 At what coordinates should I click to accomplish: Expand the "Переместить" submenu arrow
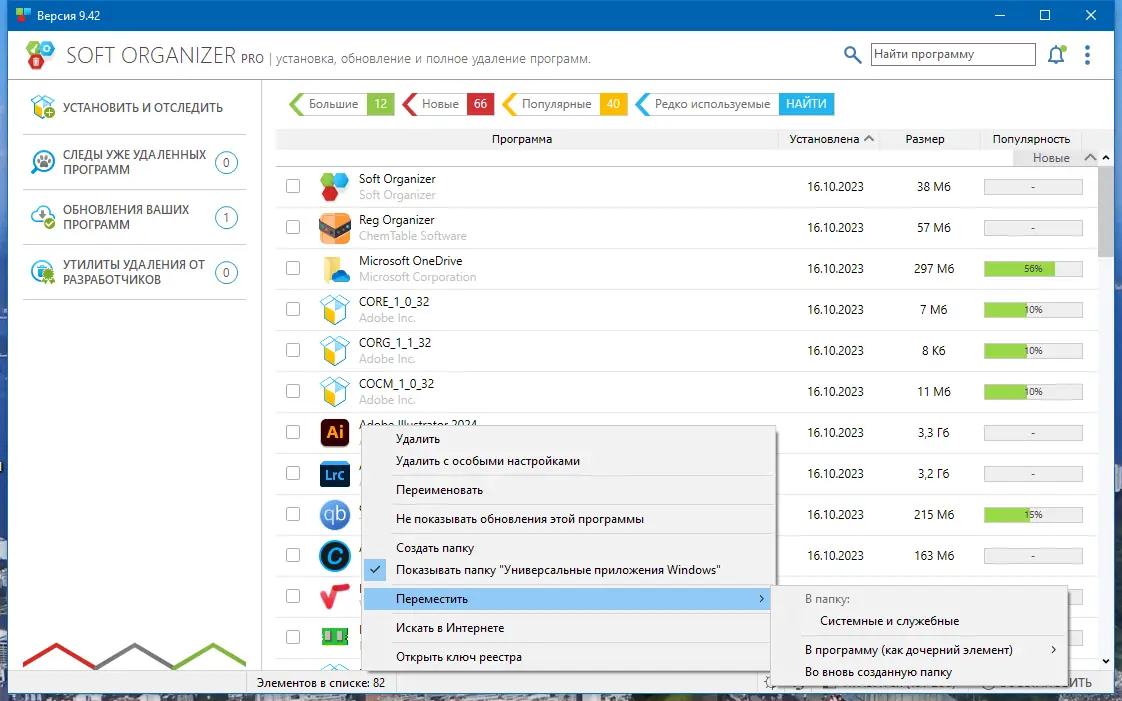pos(761,599)
